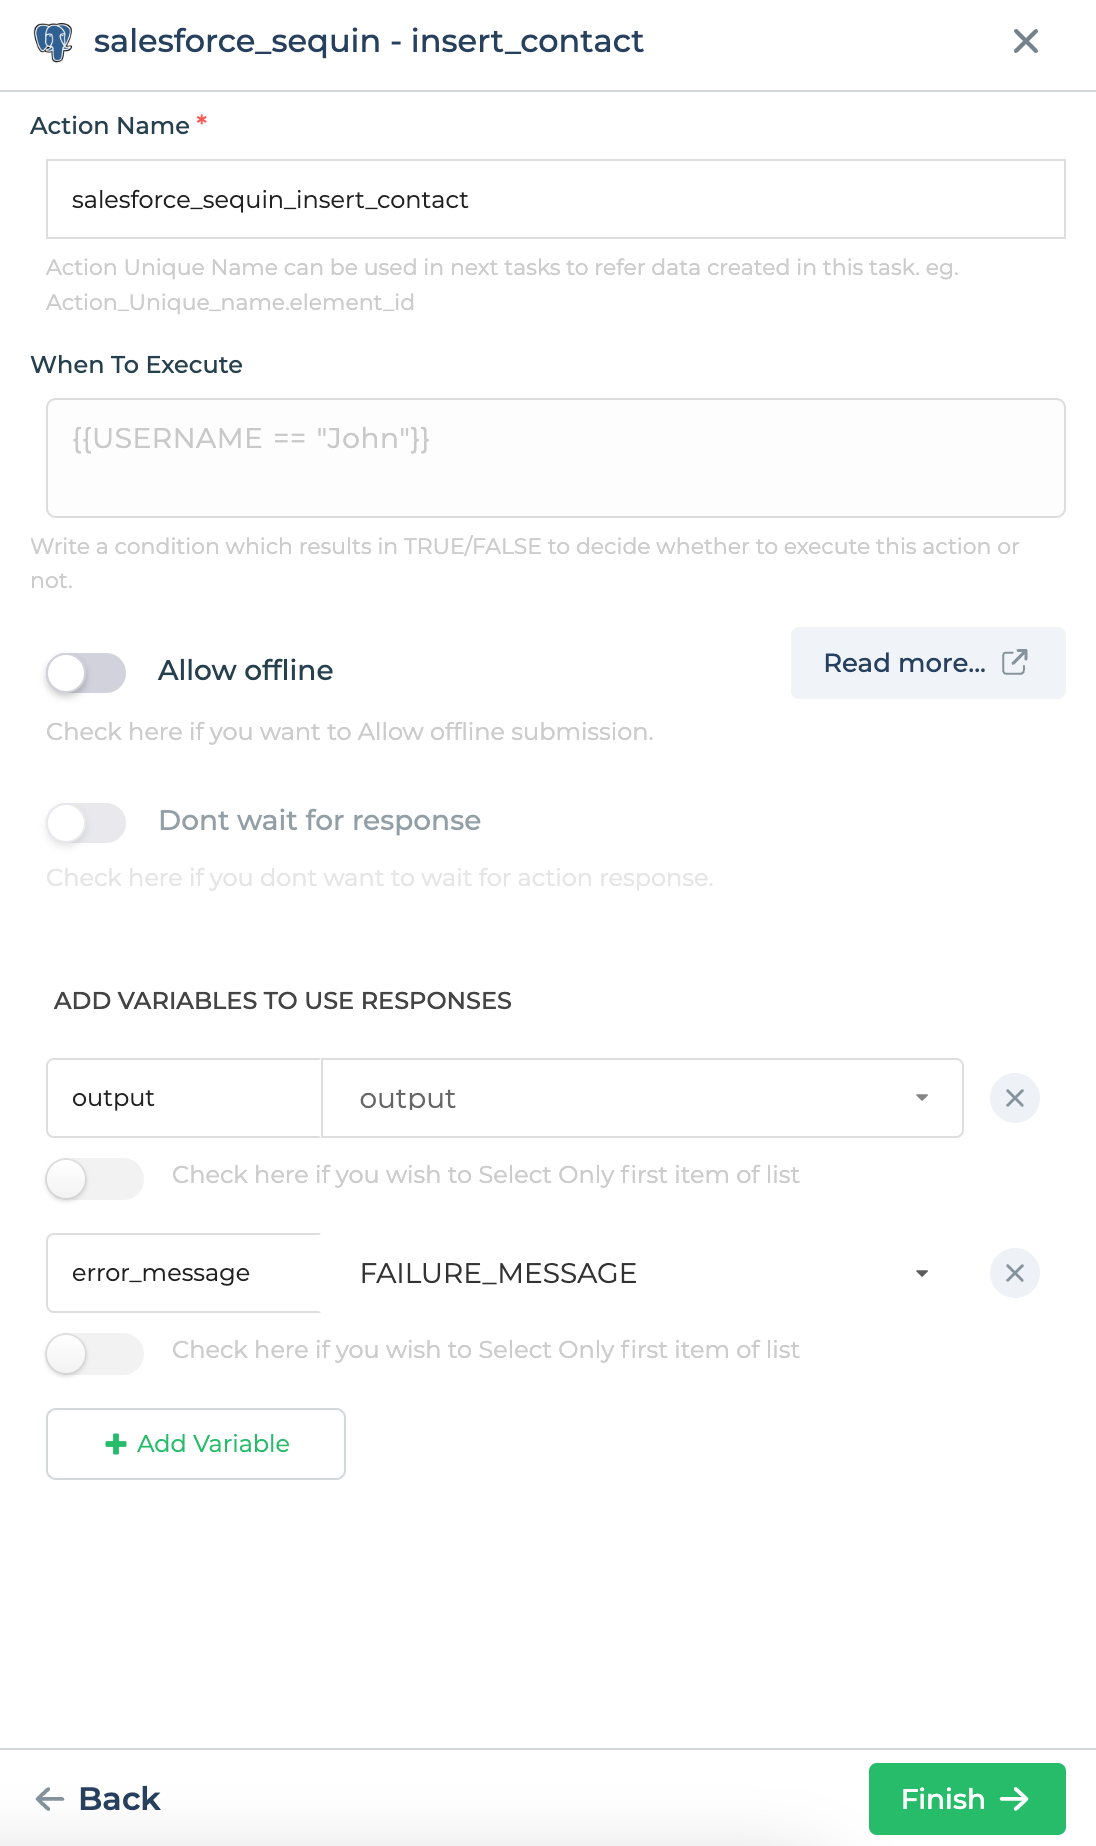This screenshot has width=1096, height=1846.
Task: Turn on Dont wait for response
Action: (85, 822)
